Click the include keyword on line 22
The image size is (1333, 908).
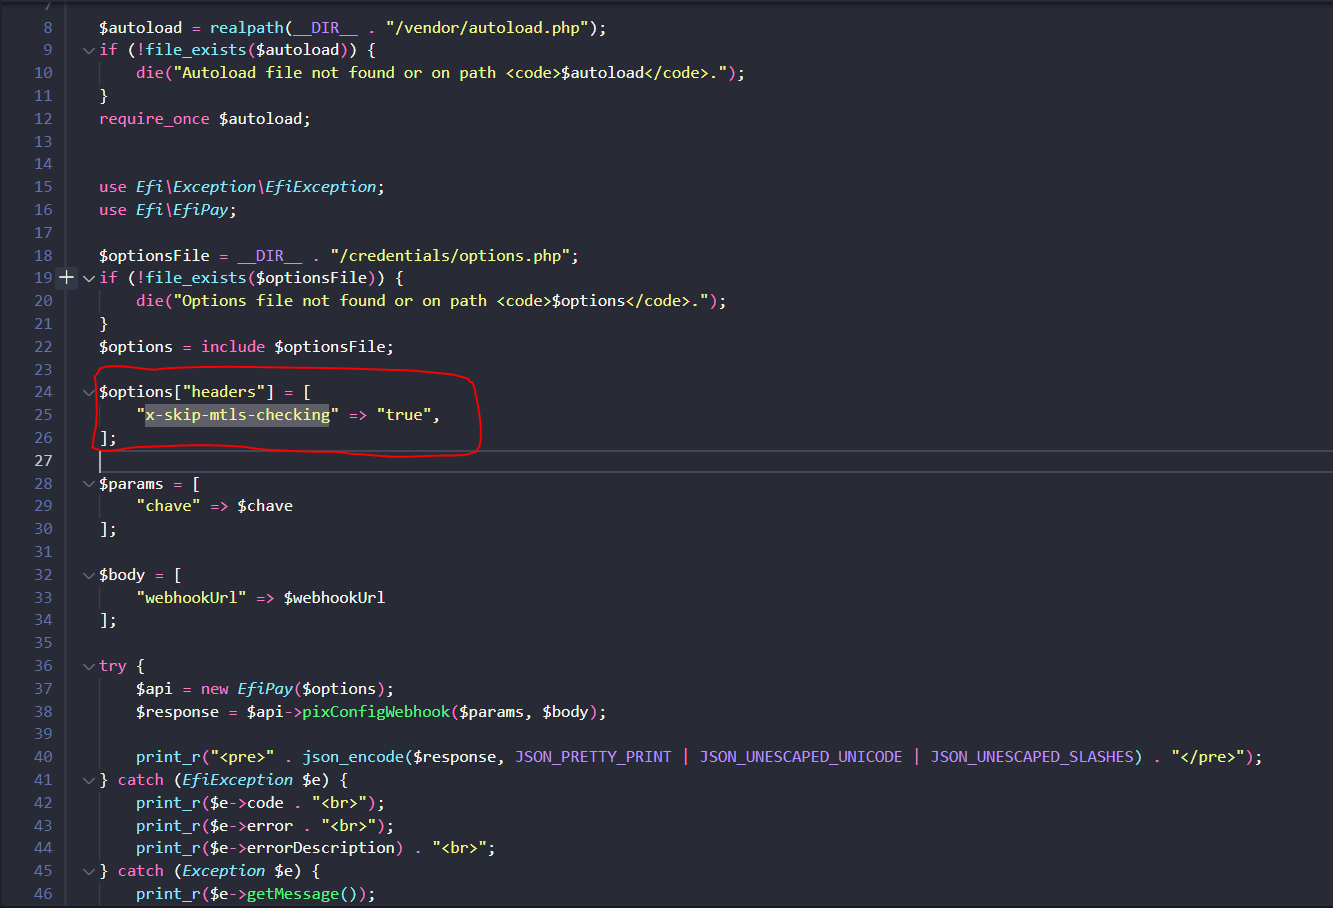(x=233, y=347)
